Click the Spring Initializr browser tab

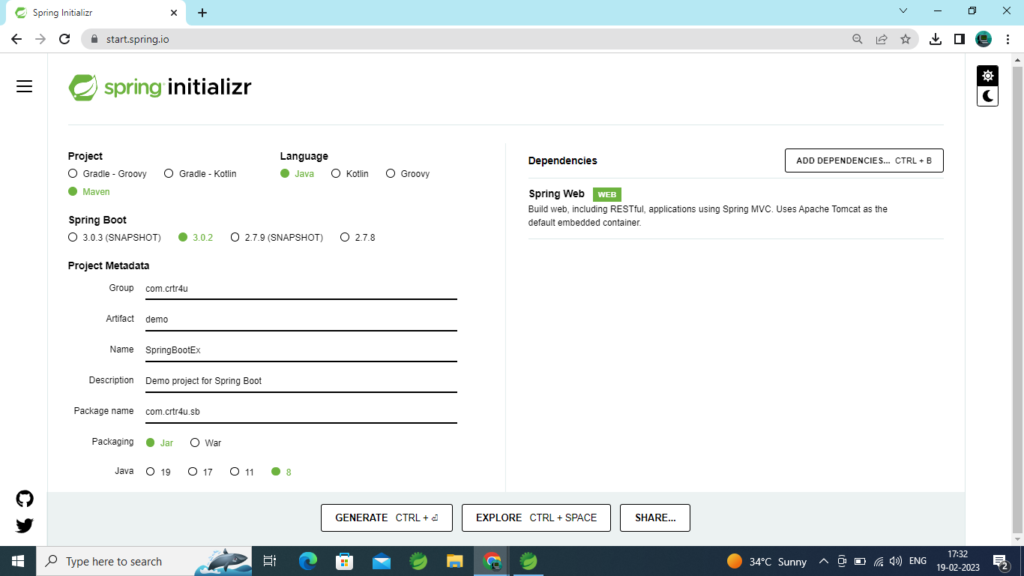(x=96, y=12)
